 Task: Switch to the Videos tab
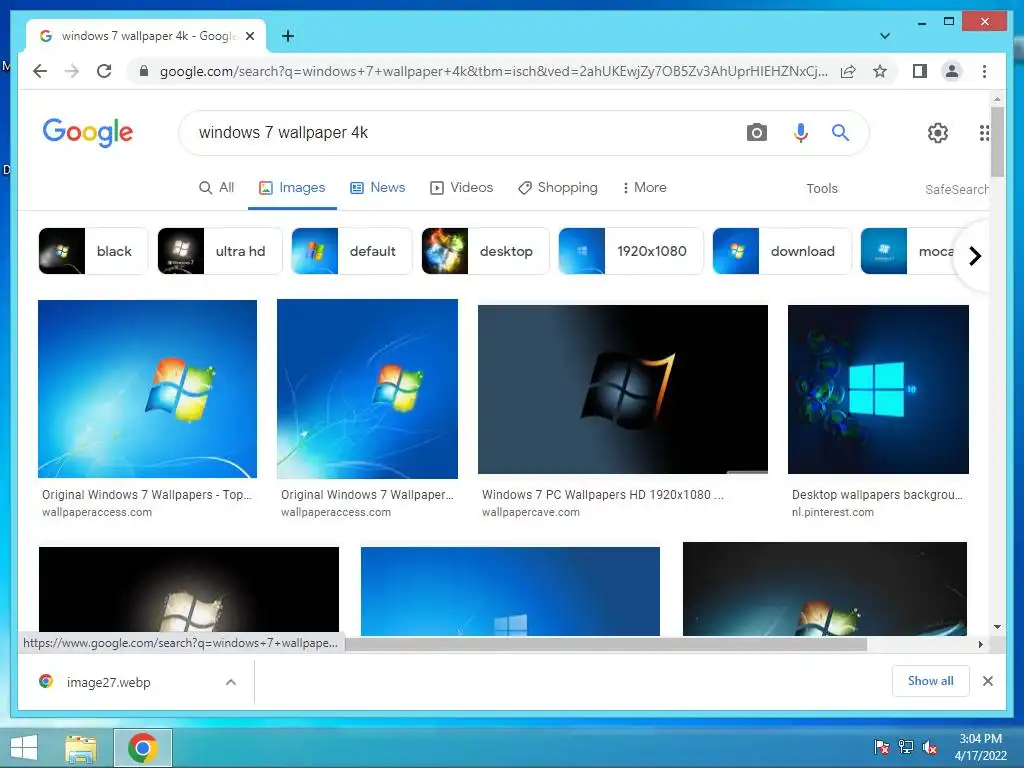[461, 187]
